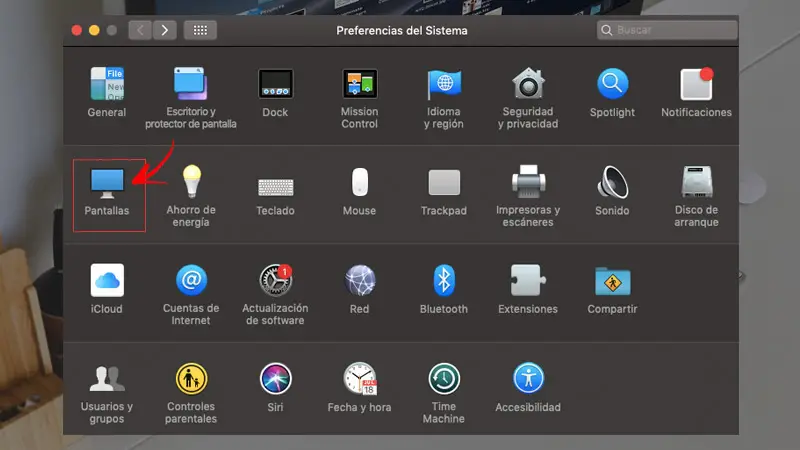Open Teclado keyboard settings
This screenshot has width=800, height=450.
[x=276, y=196]
